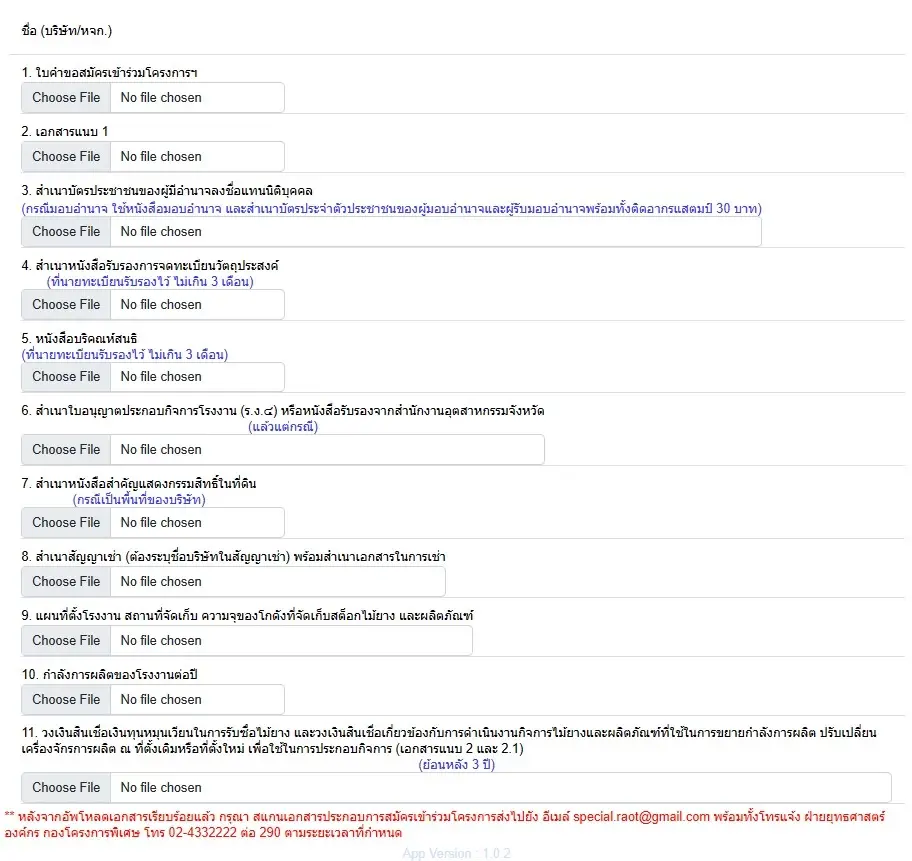Click the phone number 02-4332222 in red notice
912x861 pixels.
[203, 832]
